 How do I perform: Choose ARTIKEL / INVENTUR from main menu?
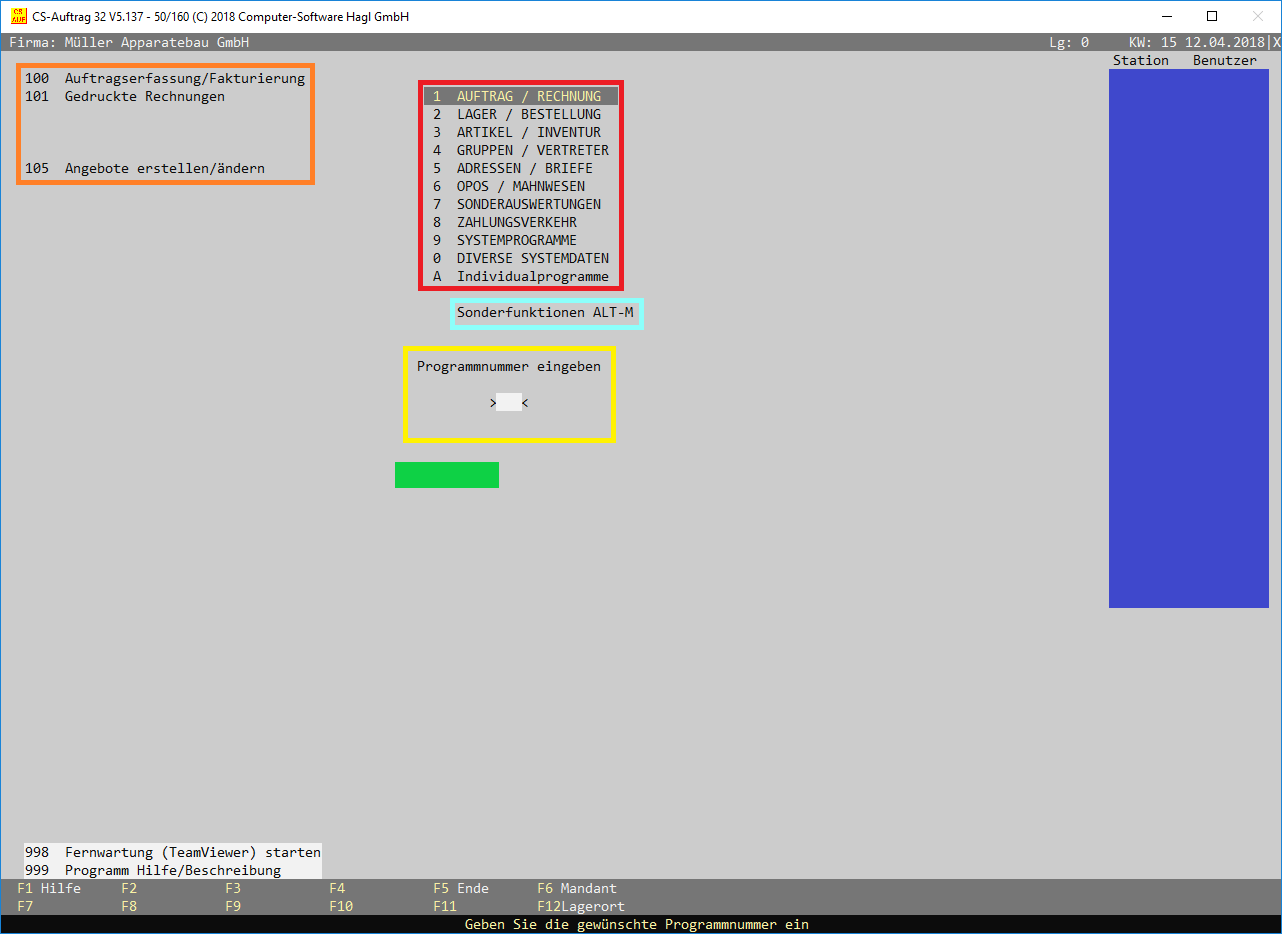coord(520,132)
